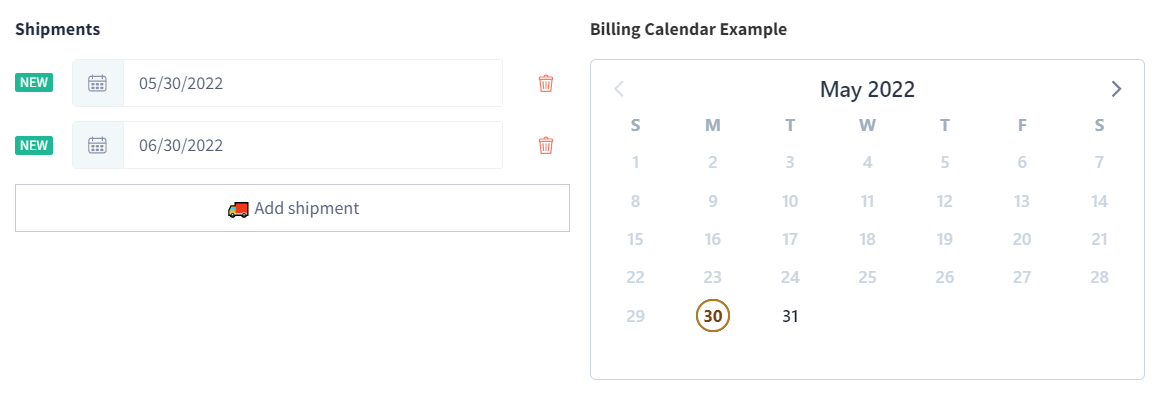Screen dimensions: 1163x393
Task: Click day 28 in the calendar
Action: (x=1099, y=278)
